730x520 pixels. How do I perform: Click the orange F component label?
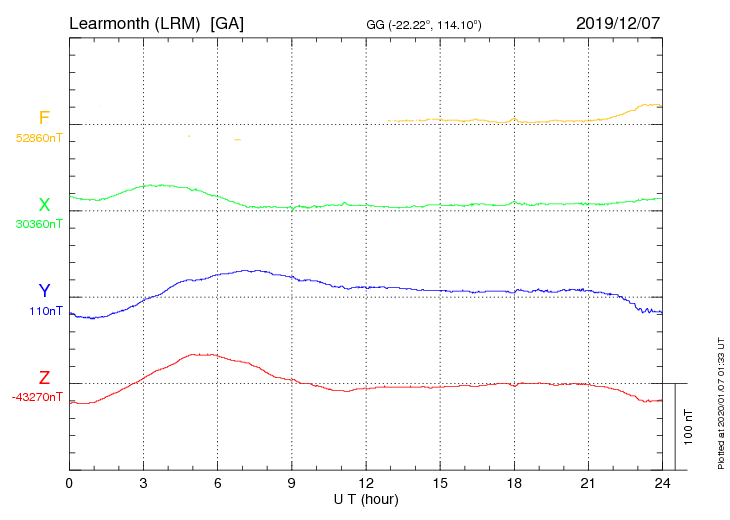click(44, 118)
